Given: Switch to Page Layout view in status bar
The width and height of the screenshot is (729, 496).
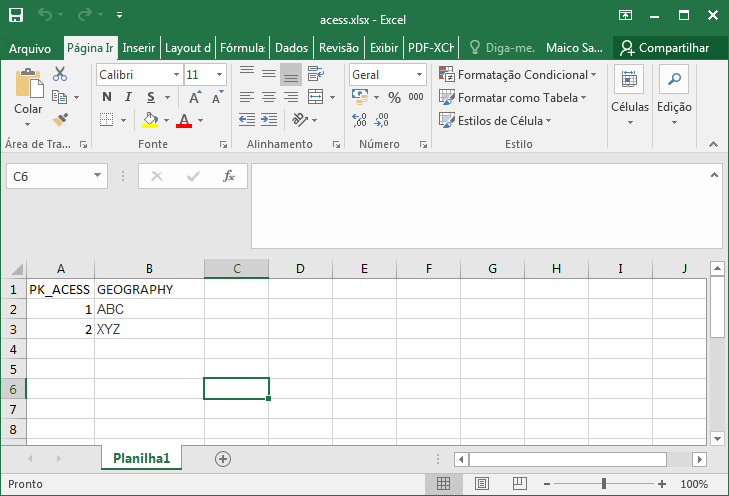Looking at the screenshot, I should 479,484.
